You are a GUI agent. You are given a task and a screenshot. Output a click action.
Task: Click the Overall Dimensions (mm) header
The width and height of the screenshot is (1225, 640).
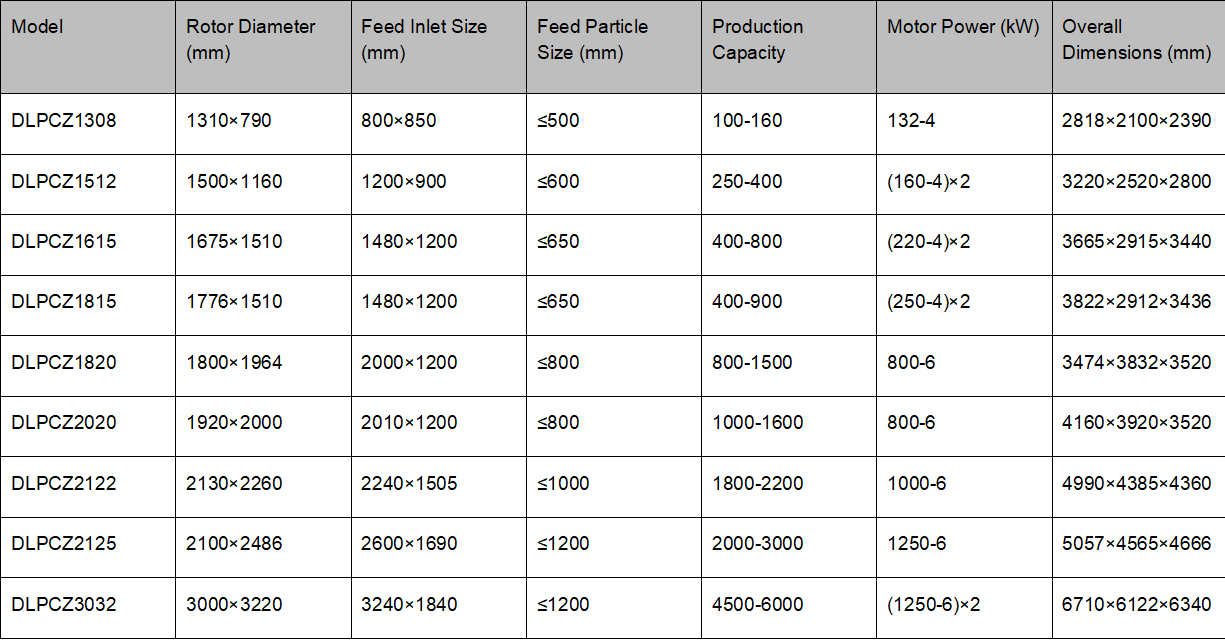[1139, 47]
